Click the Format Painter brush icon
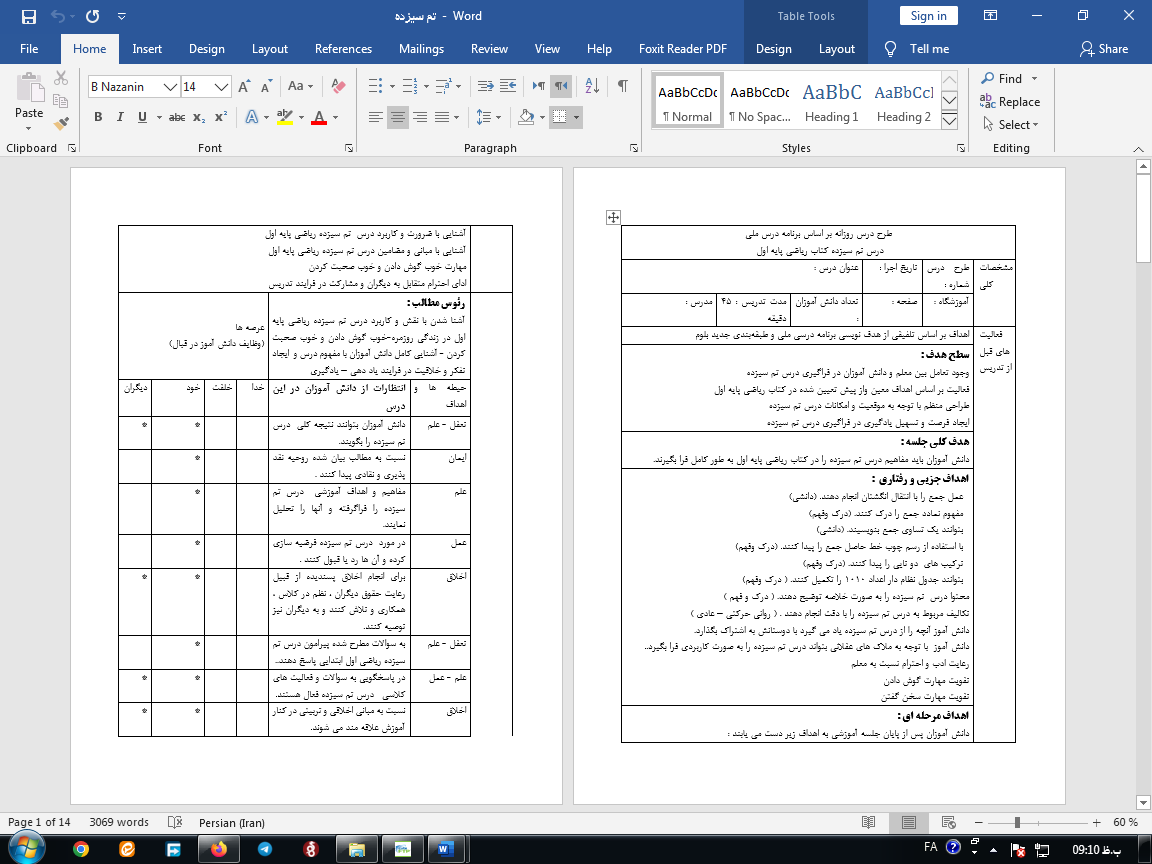This screenshot has height=864, width=1152. point(61,124)
